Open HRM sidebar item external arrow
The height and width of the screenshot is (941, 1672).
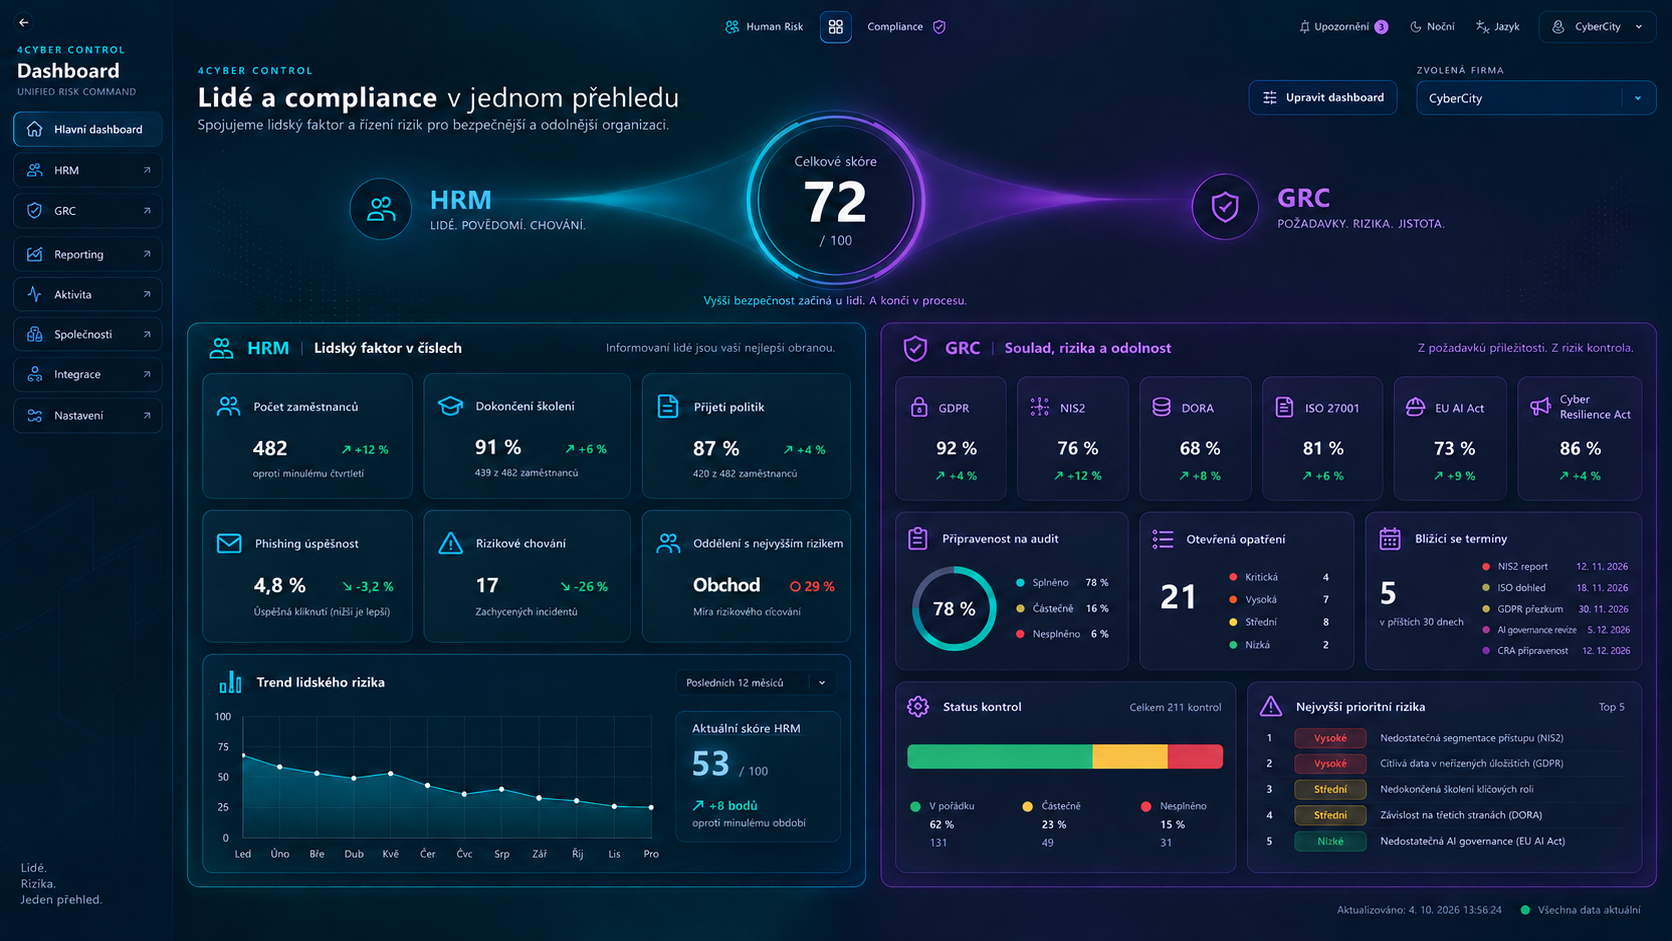point(147,170)
